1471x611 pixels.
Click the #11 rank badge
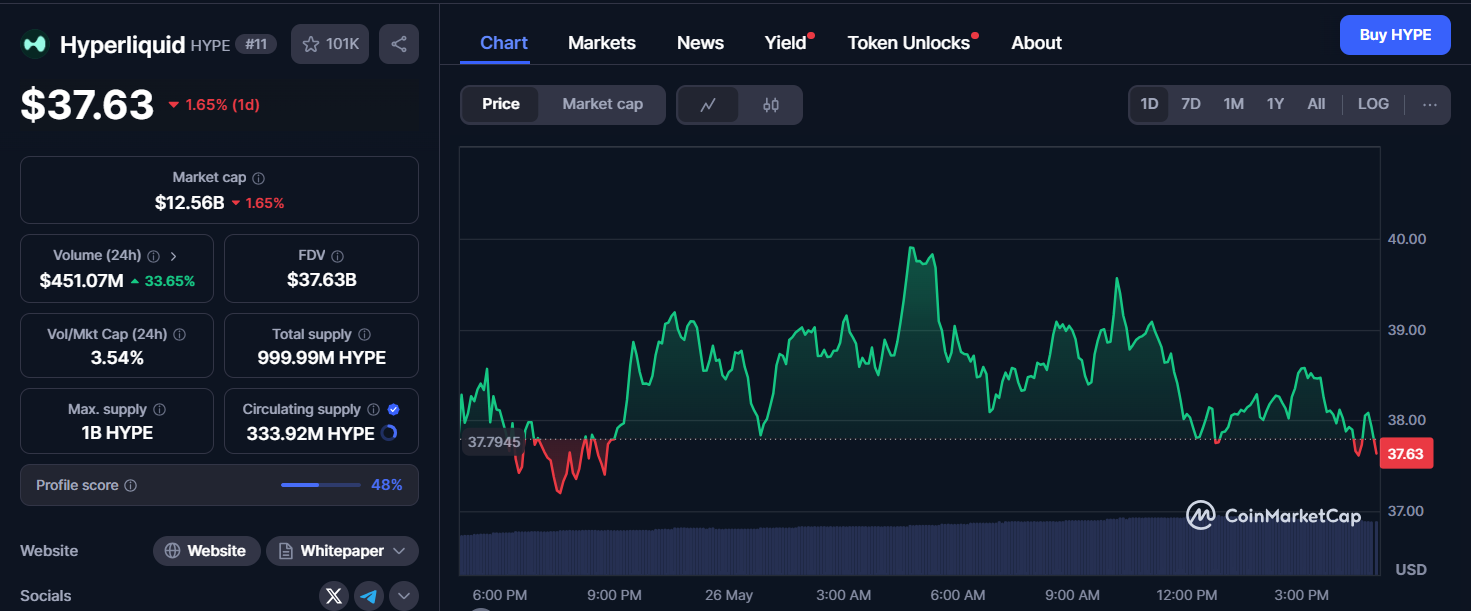256,44
